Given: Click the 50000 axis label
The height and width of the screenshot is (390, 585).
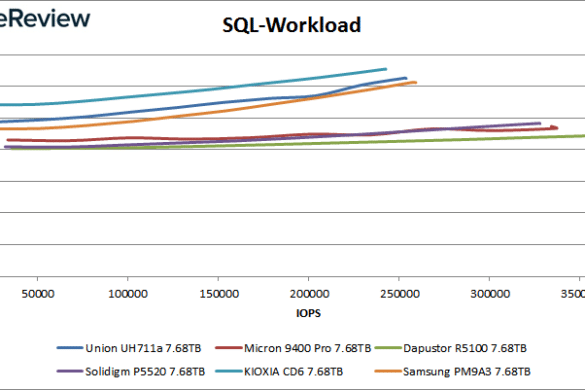Looking at the screenshot, I should pos(38,294).
